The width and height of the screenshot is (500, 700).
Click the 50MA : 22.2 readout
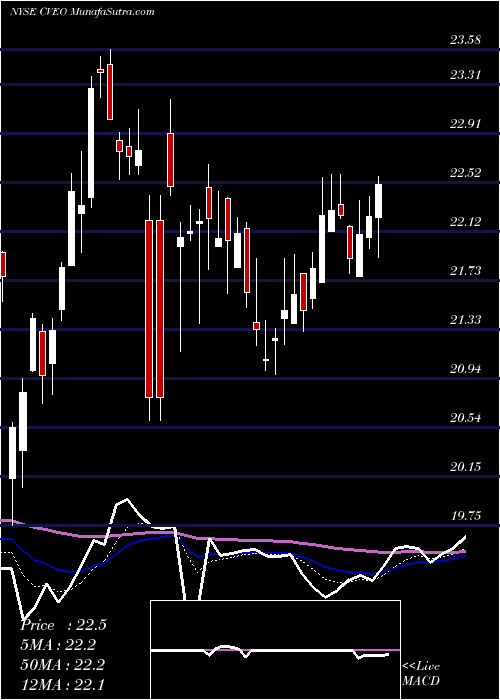(x=63, y=665)
